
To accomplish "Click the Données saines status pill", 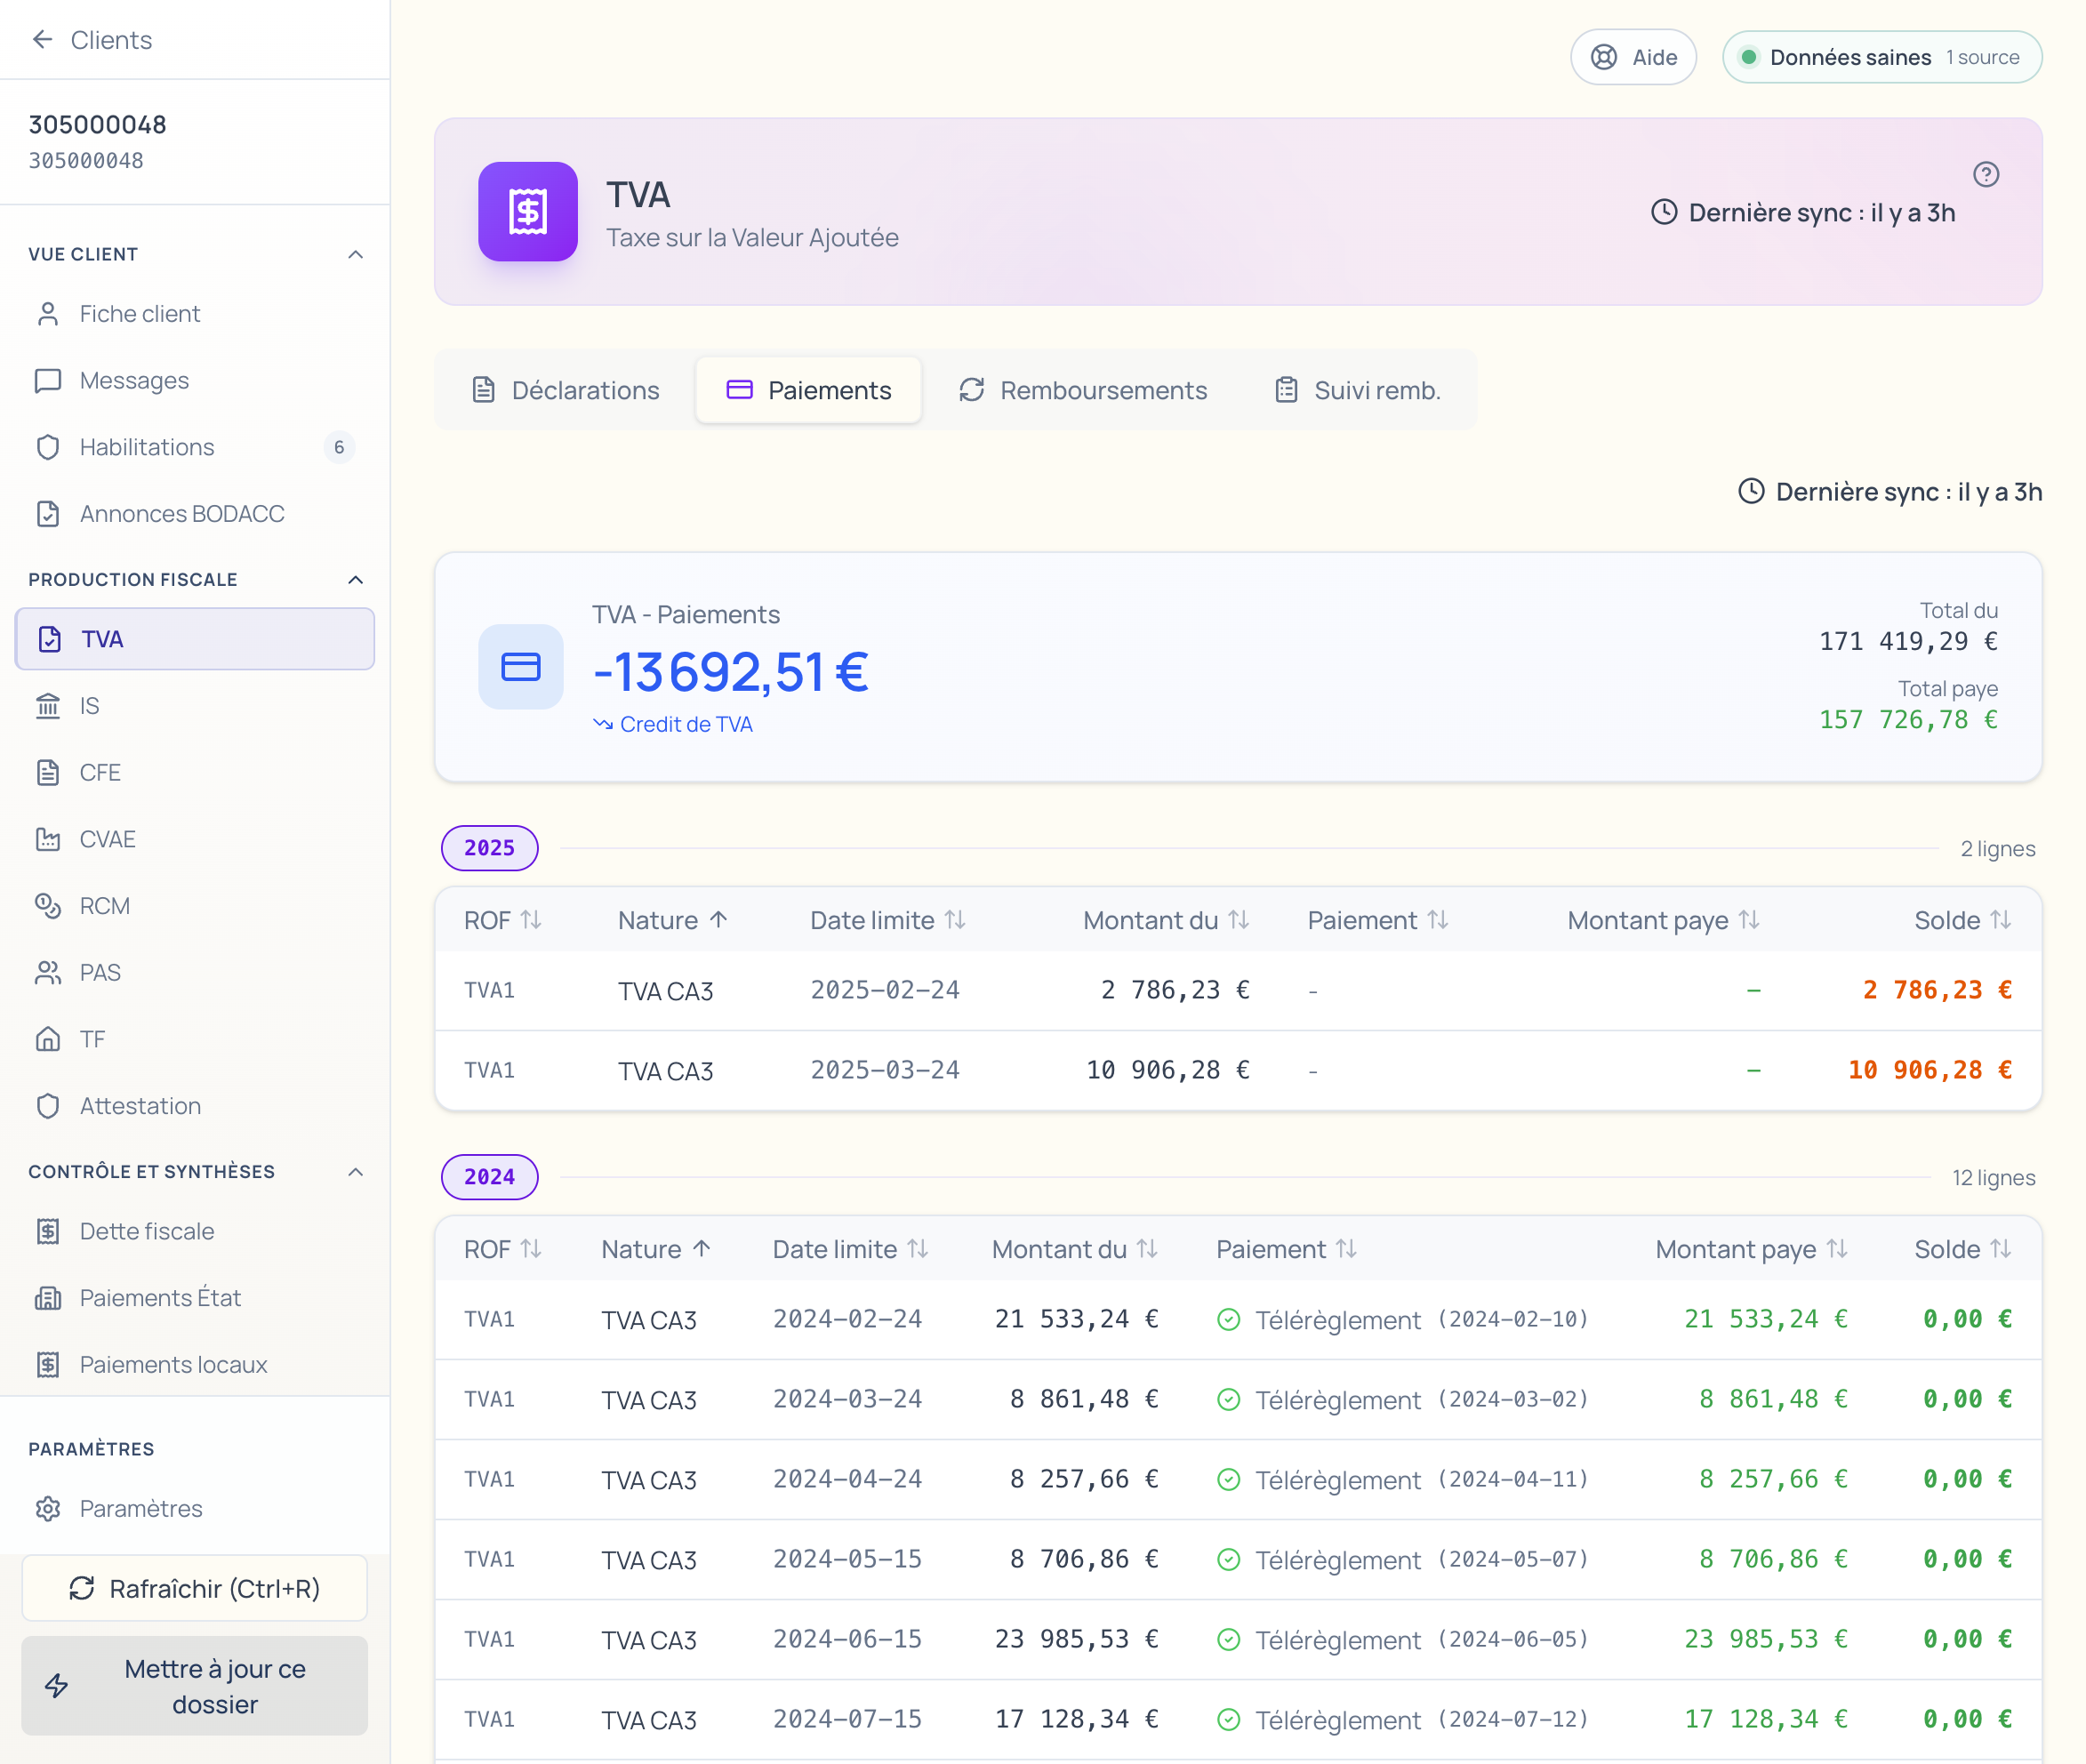I will click(x=1881, y=57).
